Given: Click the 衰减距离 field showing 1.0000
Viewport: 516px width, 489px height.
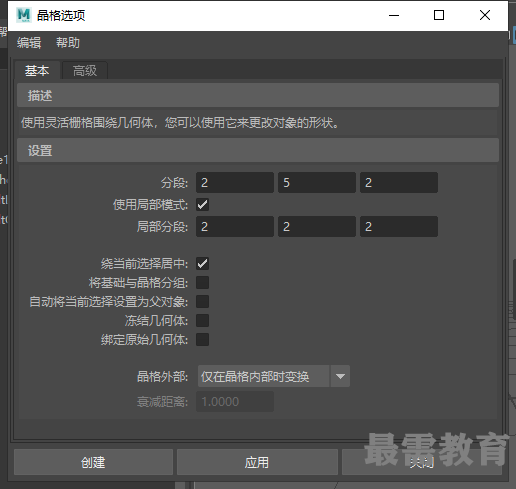Looking at the screenshot, I should point(235,402).
